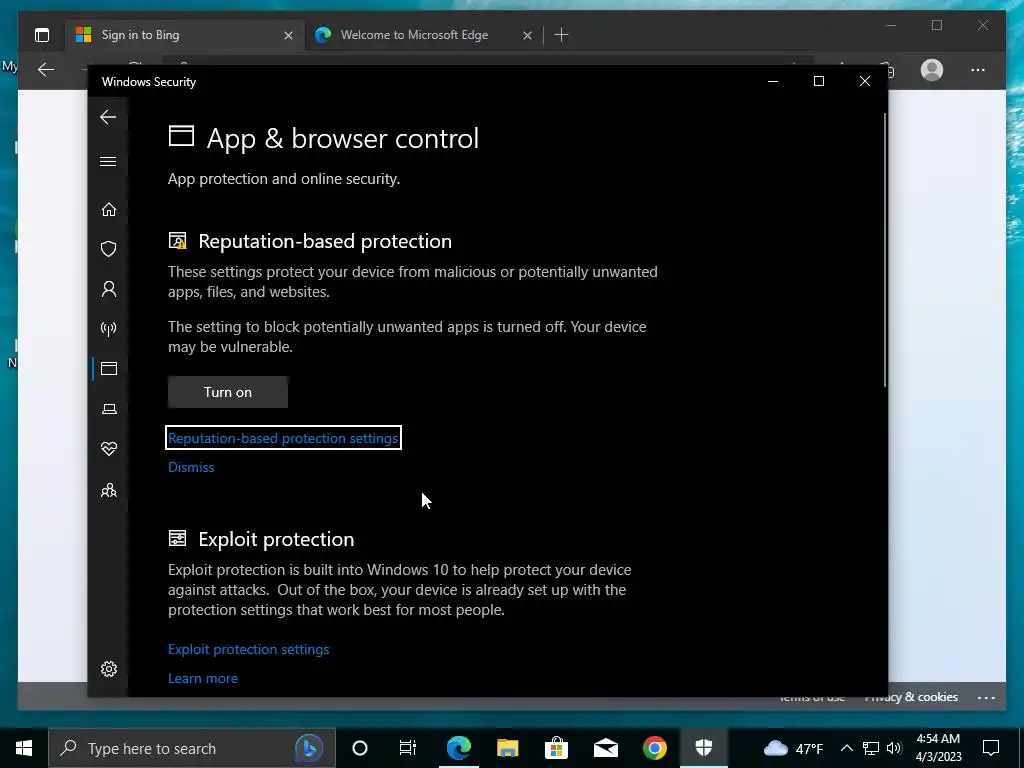
Task: Maximize the Windows Security window
Action: pos(818,82)
